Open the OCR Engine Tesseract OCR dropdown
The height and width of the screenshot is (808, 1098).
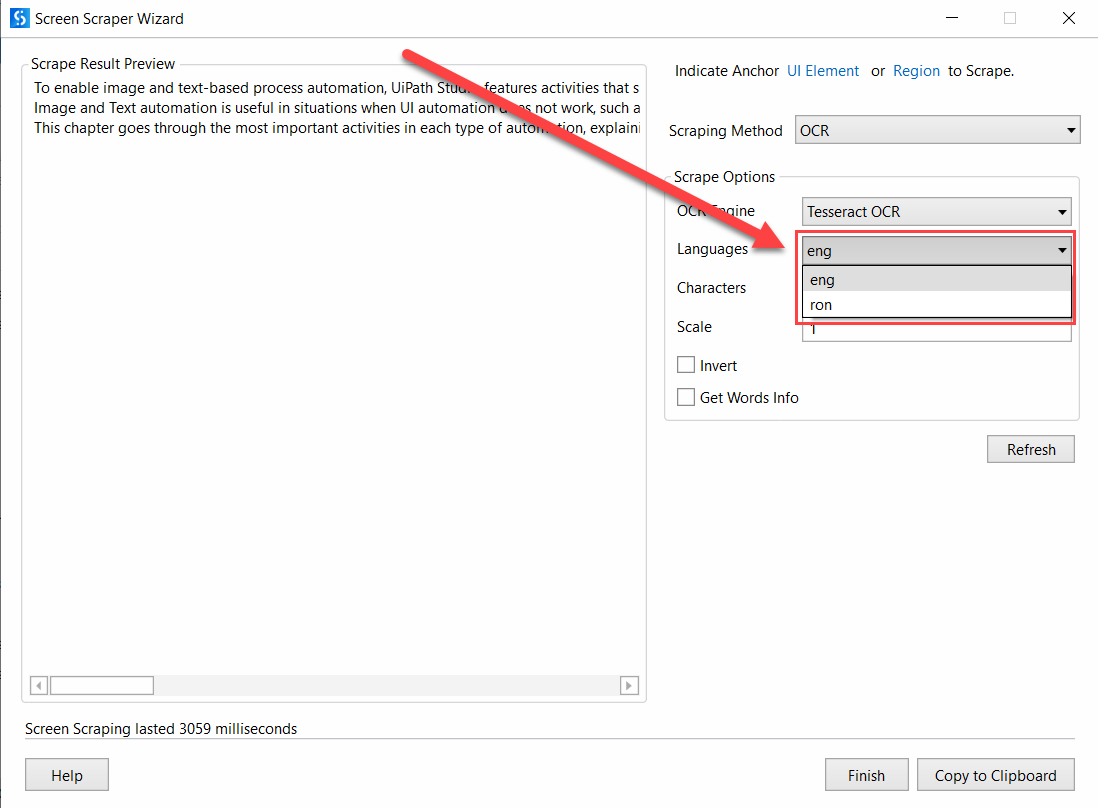(x=936, y=211)
